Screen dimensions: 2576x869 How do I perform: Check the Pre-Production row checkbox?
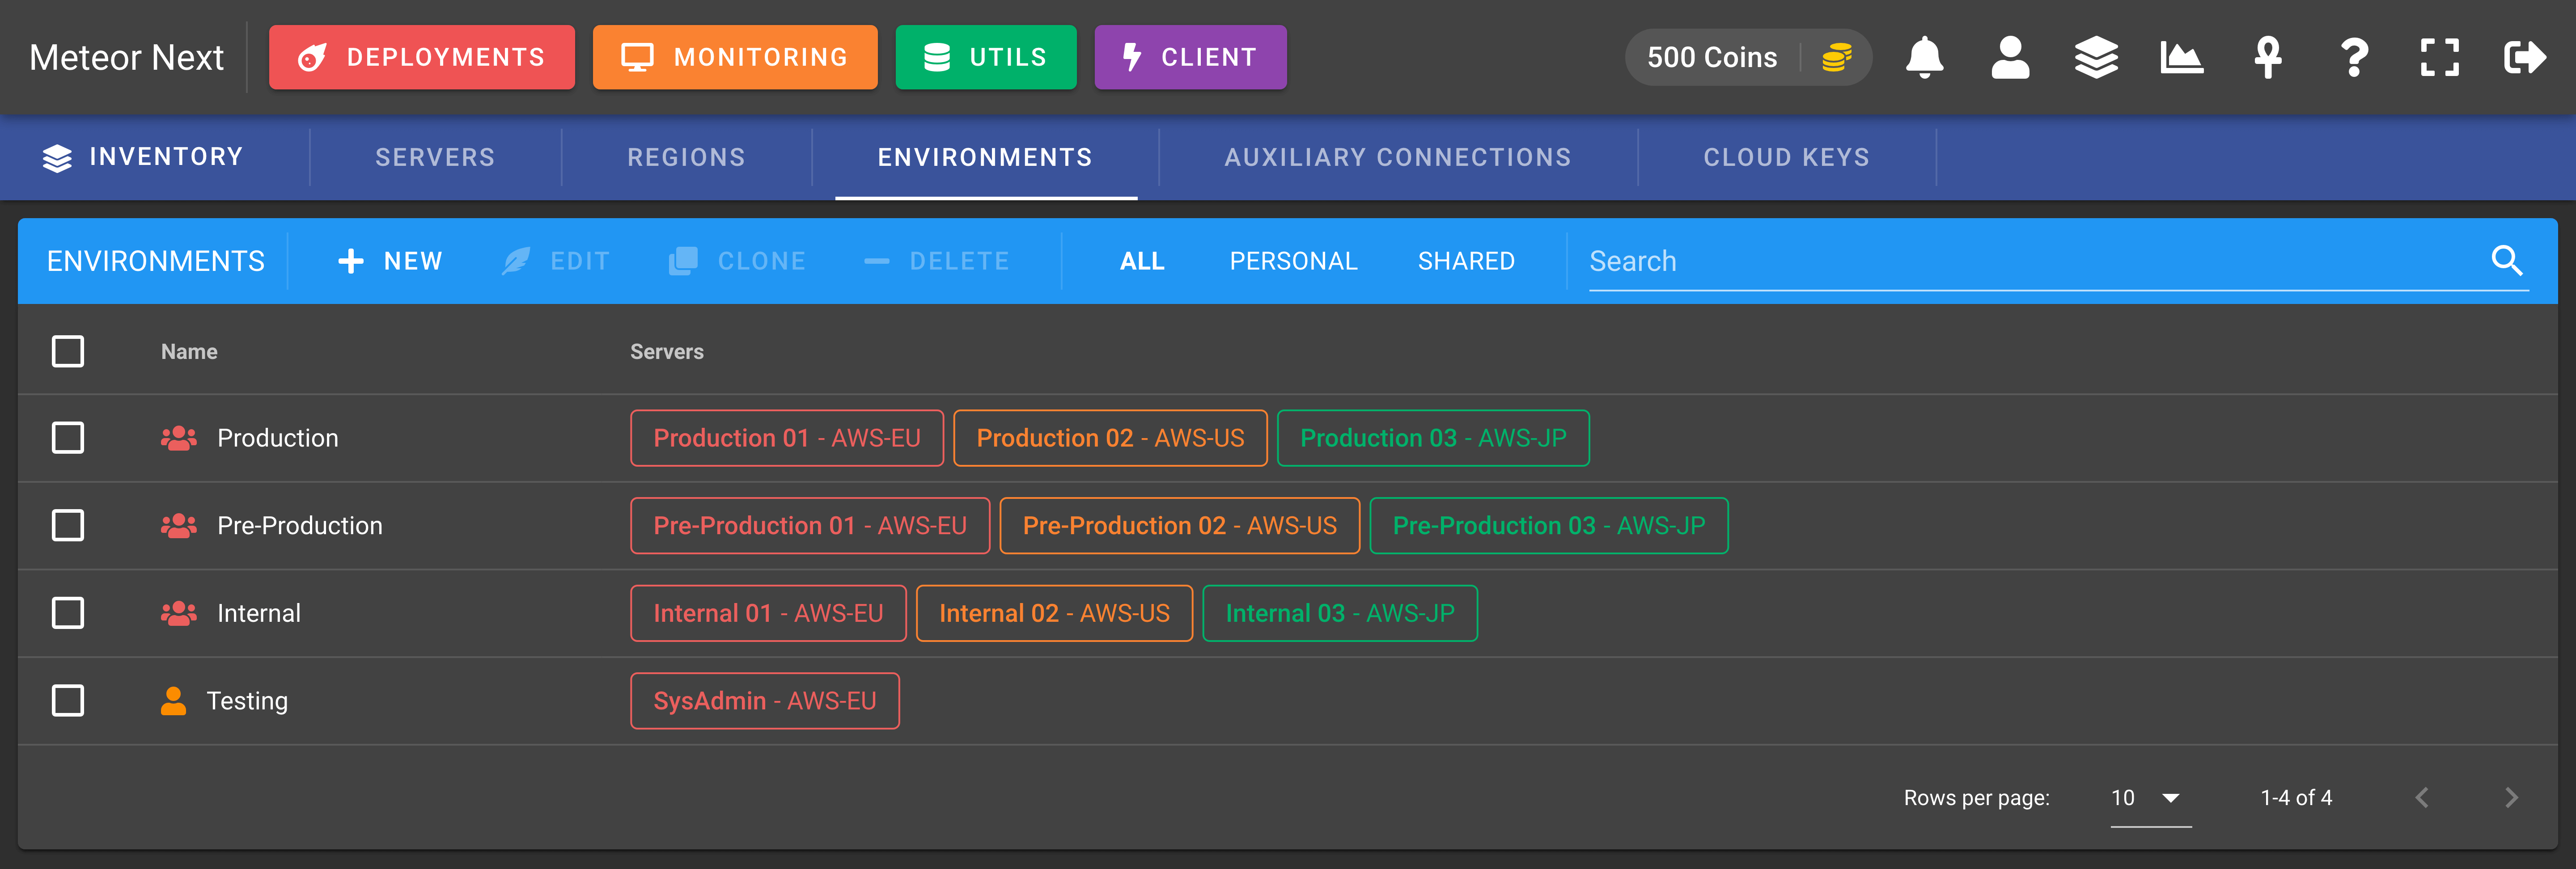pyautogui.click(x=68, y=525)
